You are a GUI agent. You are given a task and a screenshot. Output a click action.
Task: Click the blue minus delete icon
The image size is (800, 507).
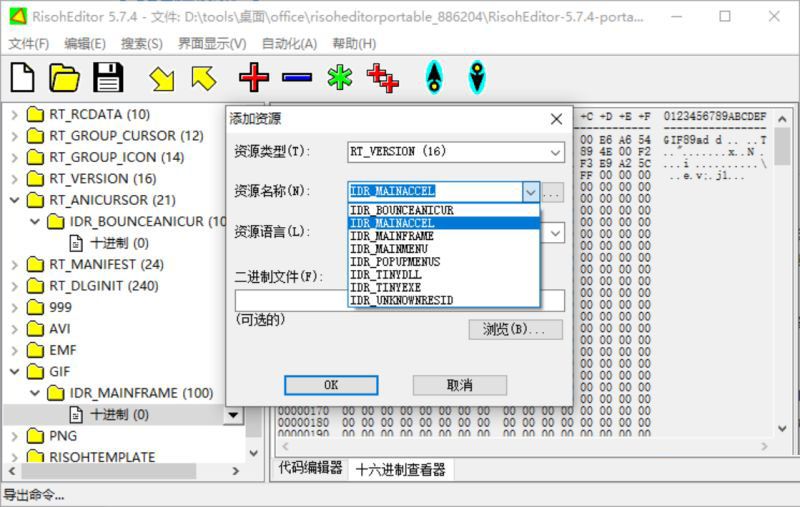(x=297, y=78)
